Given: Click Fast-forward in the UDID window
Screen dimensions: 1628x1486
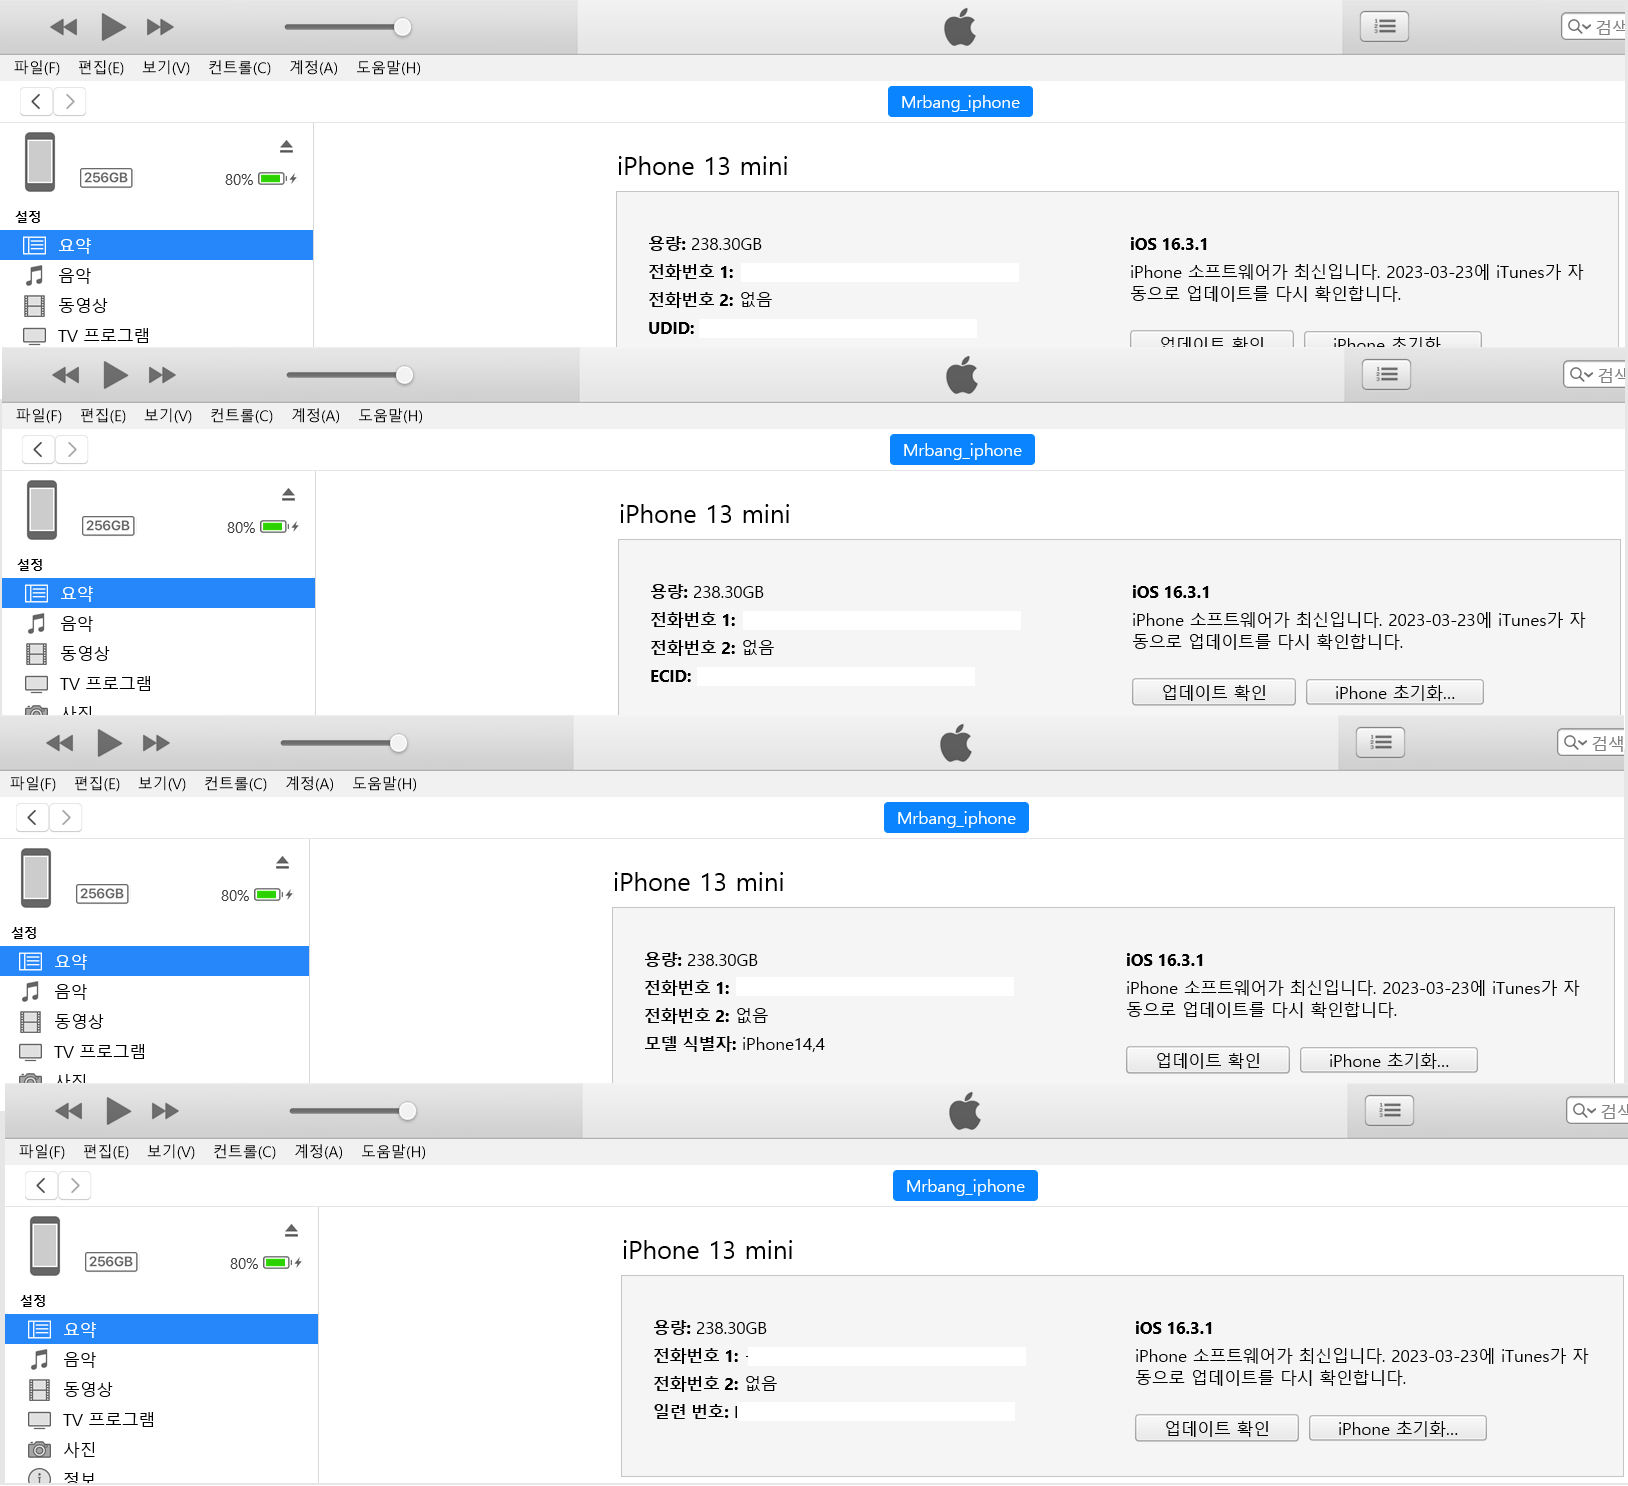Looking at the screenshot, I should point(160,27).
